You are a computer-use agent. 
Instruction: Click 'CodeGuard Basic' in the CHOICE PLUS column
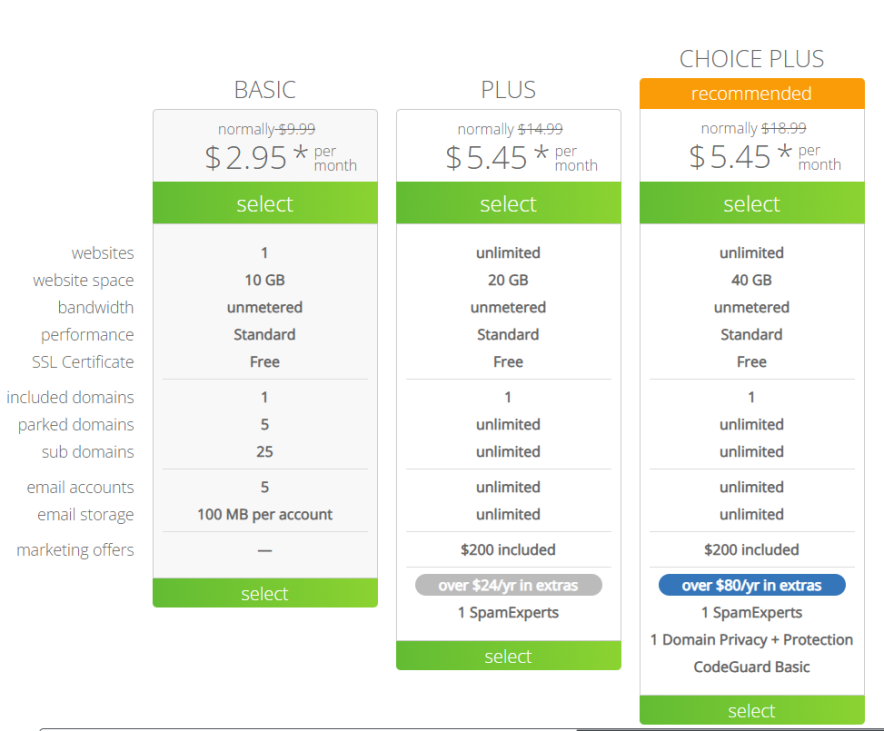pyautogui.click(x=751, y=667)
